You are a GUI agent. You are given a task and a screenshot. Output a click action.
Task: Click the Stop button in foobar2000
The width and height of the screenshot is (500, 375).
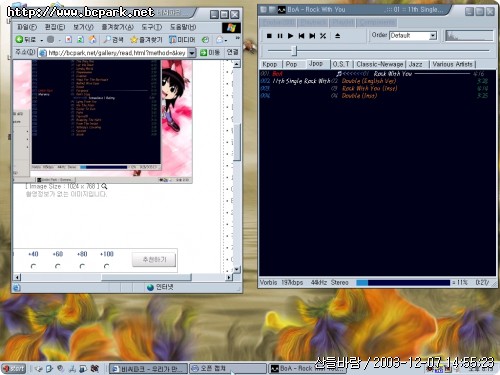(x=269, y=36)
